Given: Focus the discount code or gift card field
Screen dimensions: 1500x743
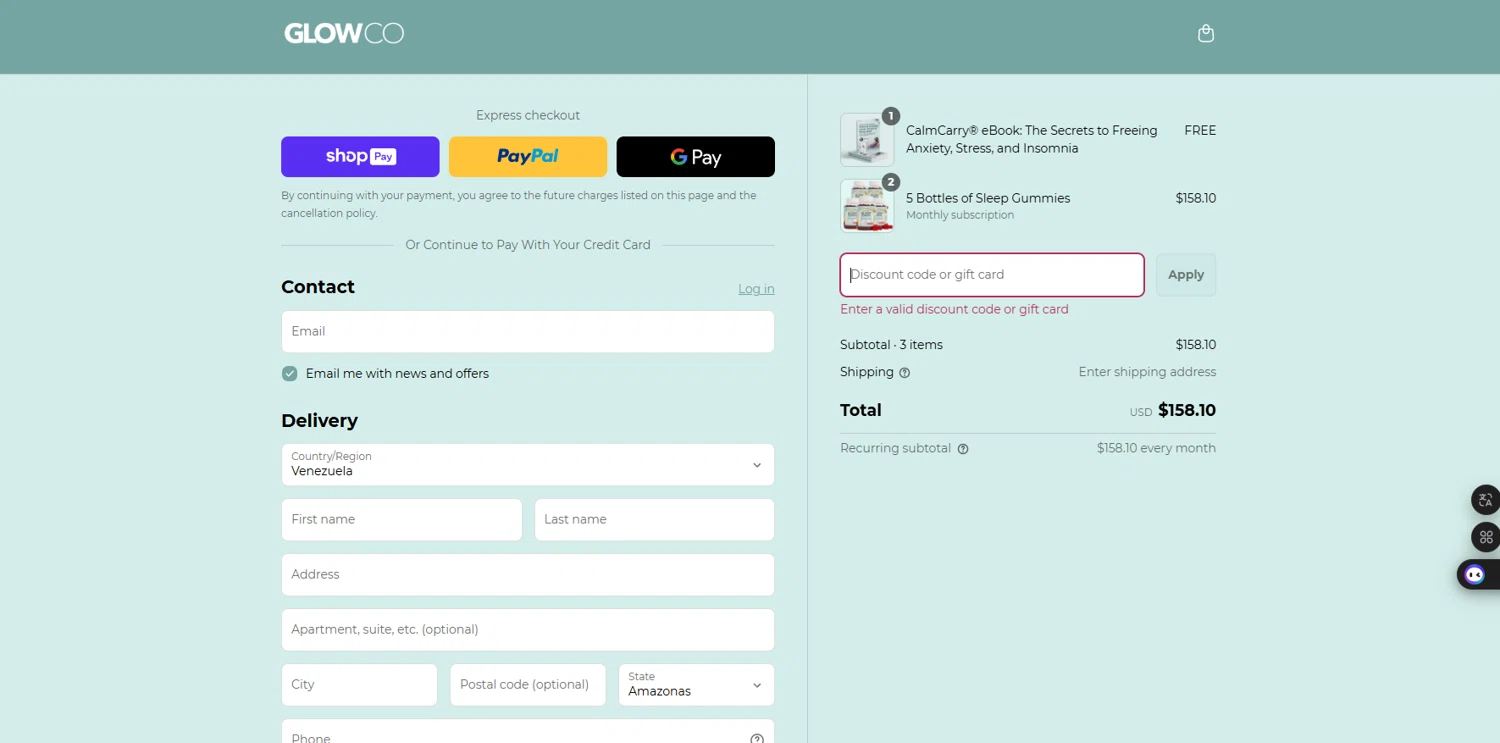Looking at the screenshot, I should click(x=992, y=275).
